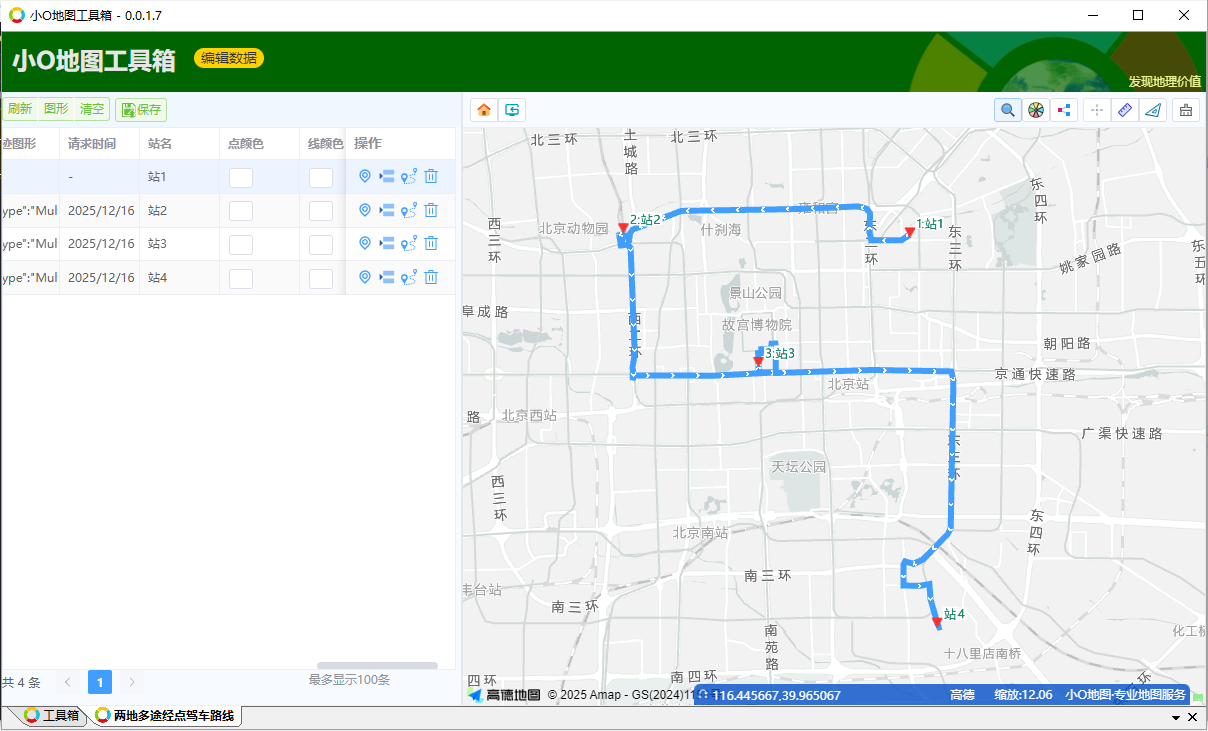This screenshot has width=1208, height=731.
Task: Click the horizontal table scrollbar
Action: point(377,665)
